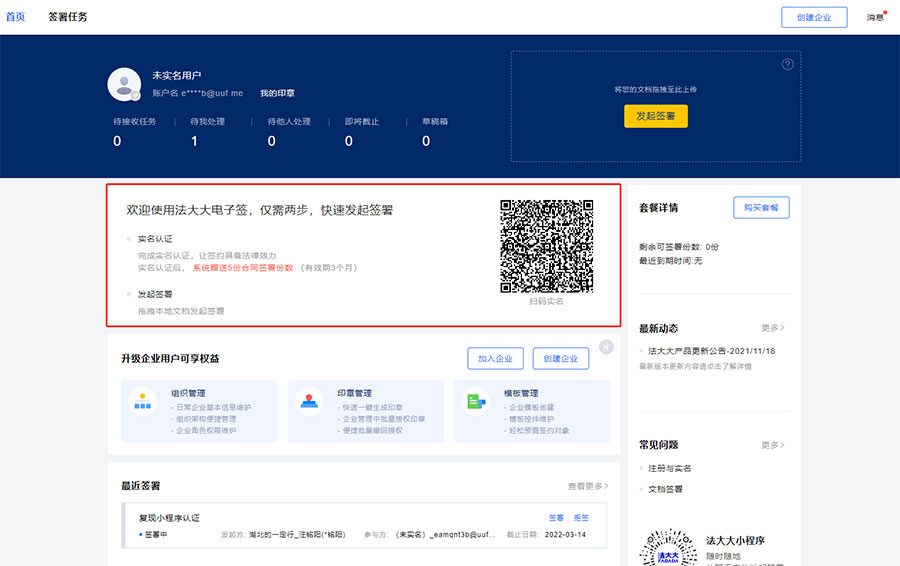Click the QR code for real-name verification
The image size is (900, 566).
tap(546, 246)
